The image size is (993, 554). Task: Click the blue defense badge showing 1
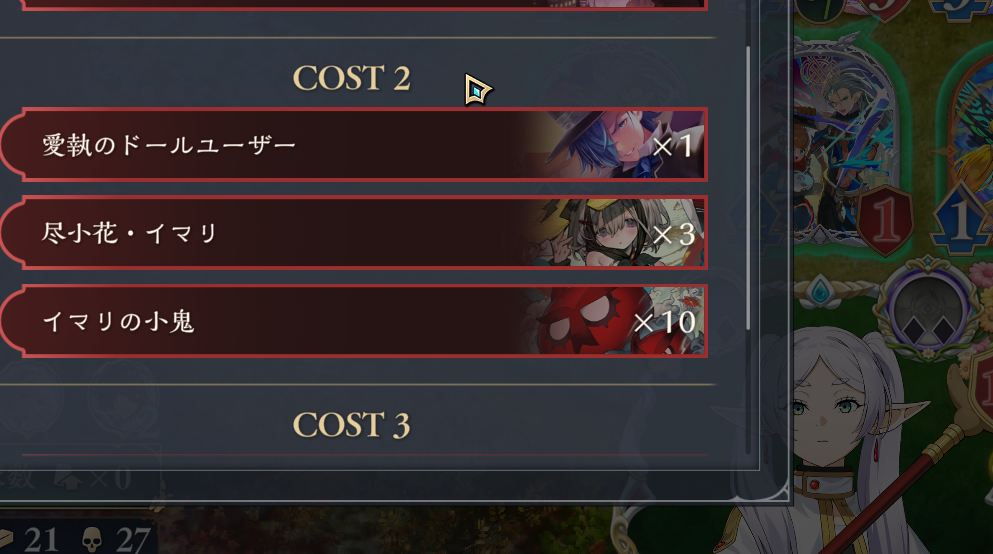click(962, 219)
